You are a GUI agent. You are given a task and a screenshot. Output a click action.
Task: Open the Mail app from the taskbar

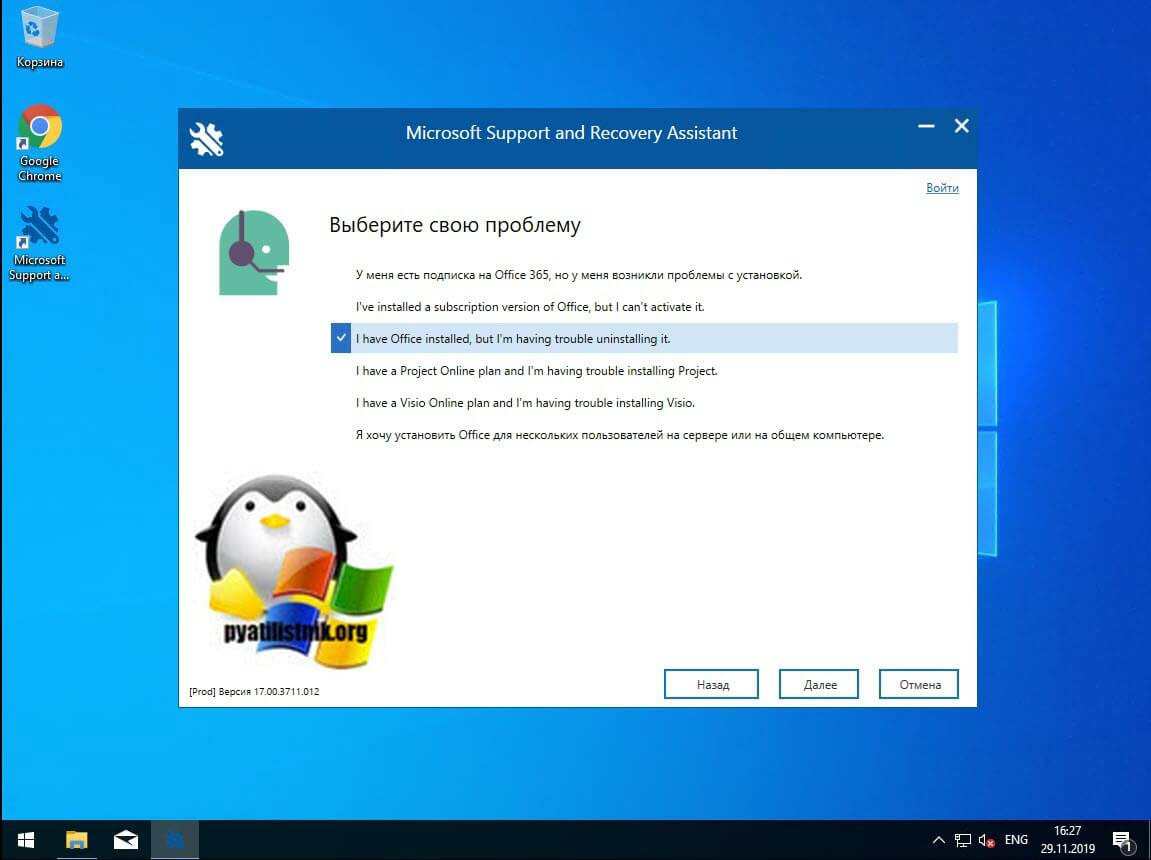125,839
